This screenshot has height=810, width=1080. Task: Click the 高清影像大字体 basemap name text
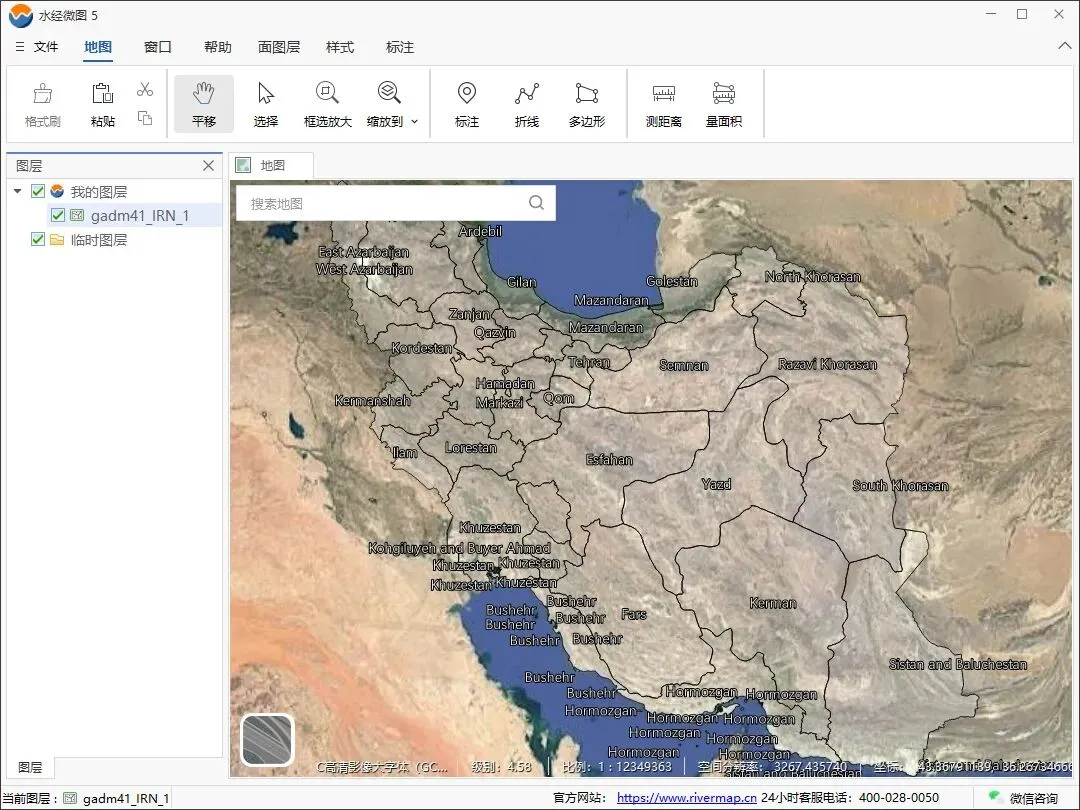[382, 767]
